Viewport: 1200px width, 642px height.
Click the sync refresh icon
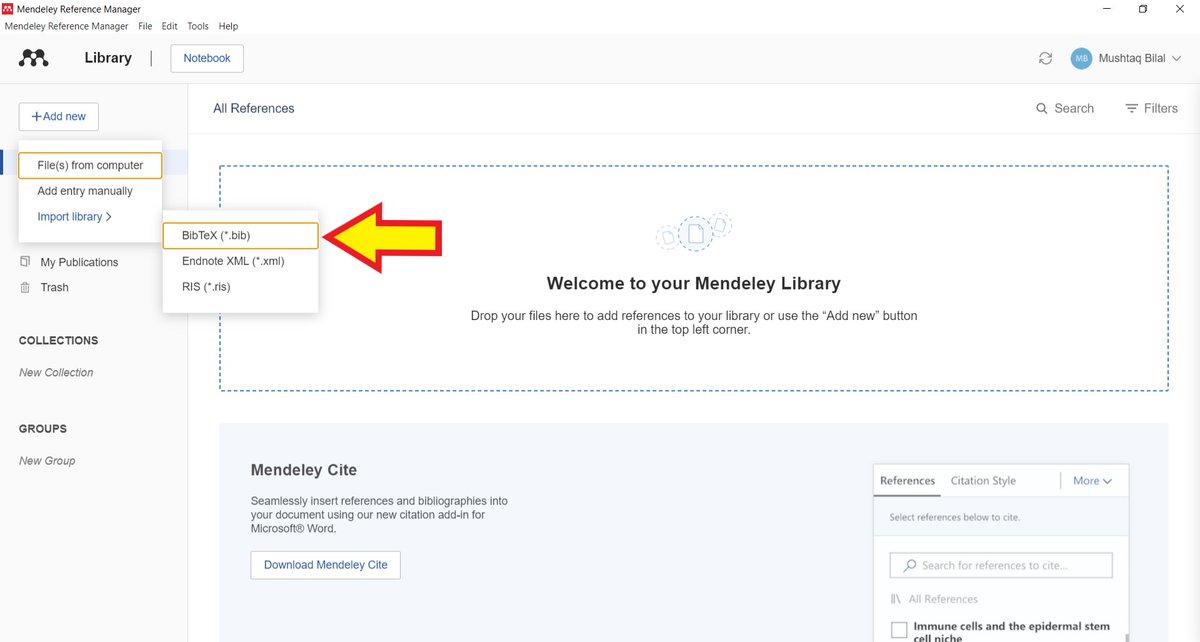[x=1045, y=58]
